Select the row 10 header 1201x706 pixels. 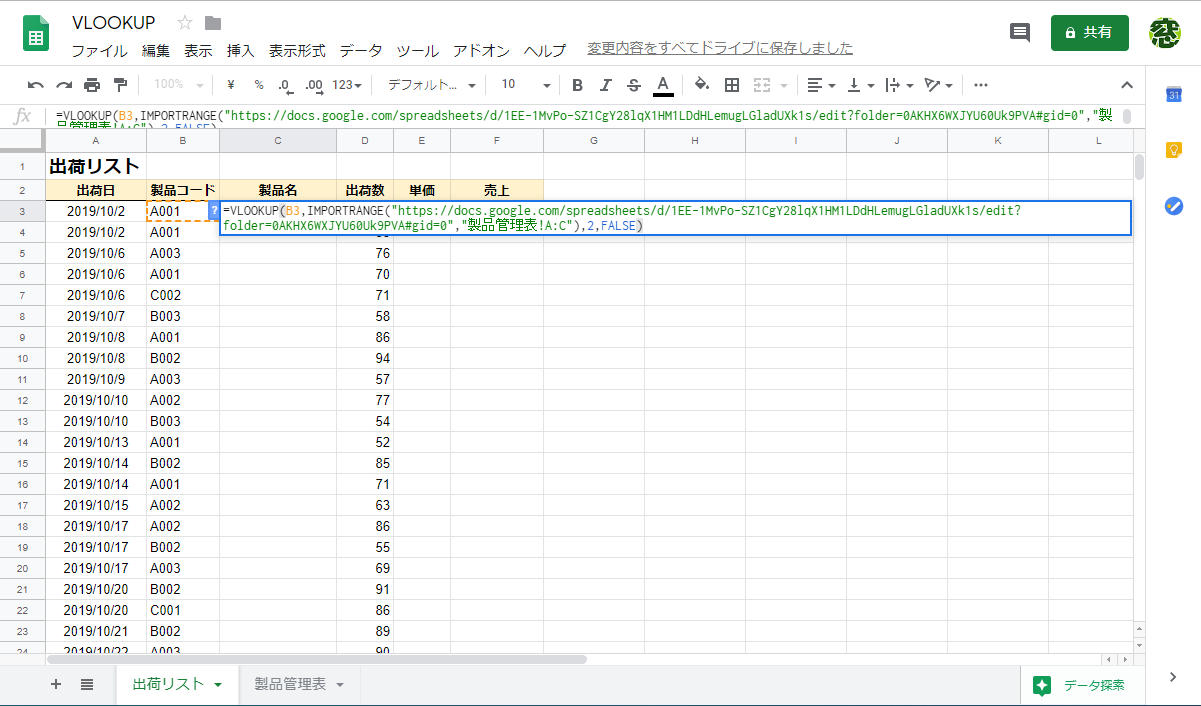22,358
